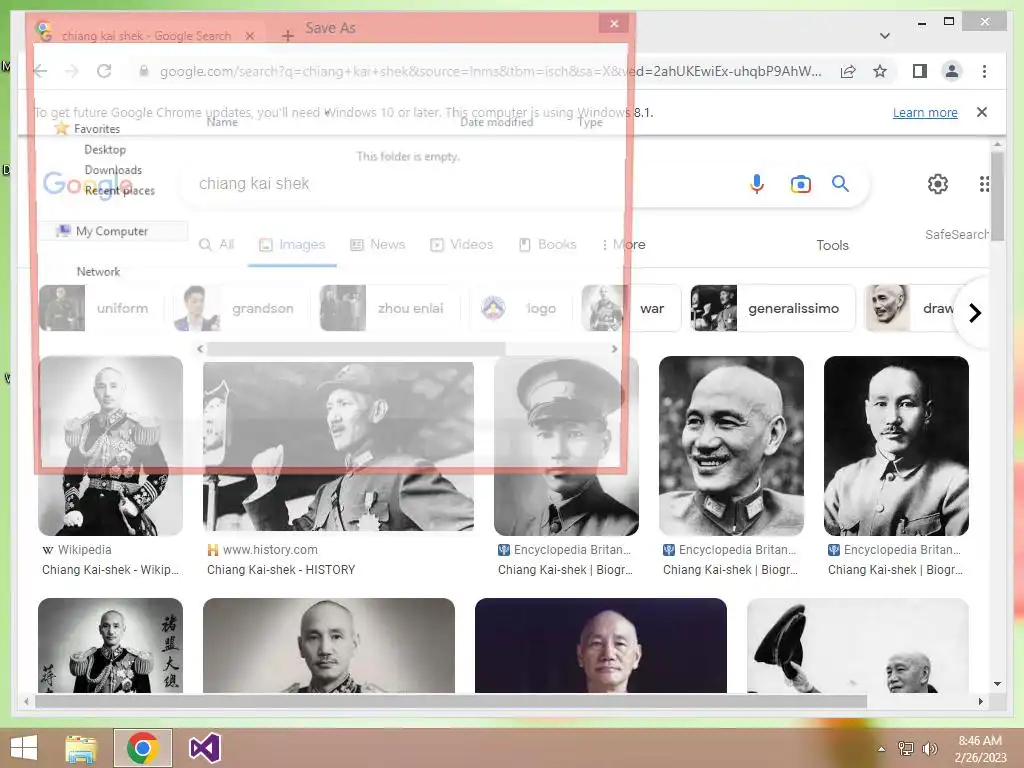The width and height of the screenshot is (1024, 768).
Task: Show next related search chips
Action: (974, 313)
